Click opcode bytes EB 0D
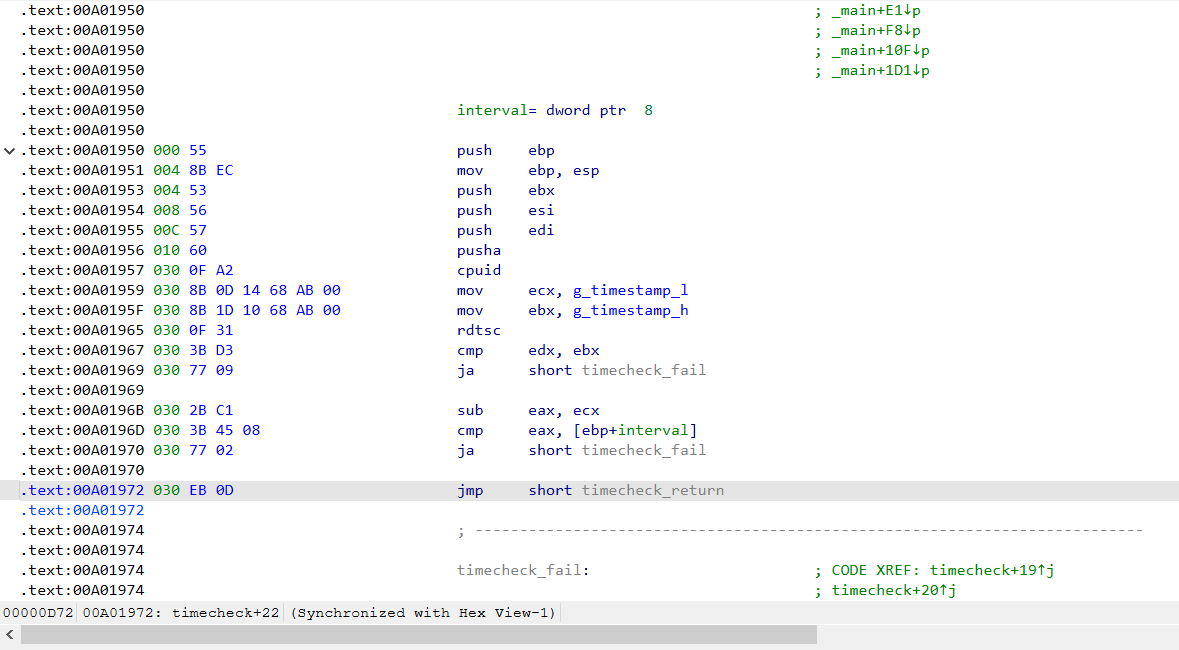Screen dimensions: 1179x650 pos(211,491)
